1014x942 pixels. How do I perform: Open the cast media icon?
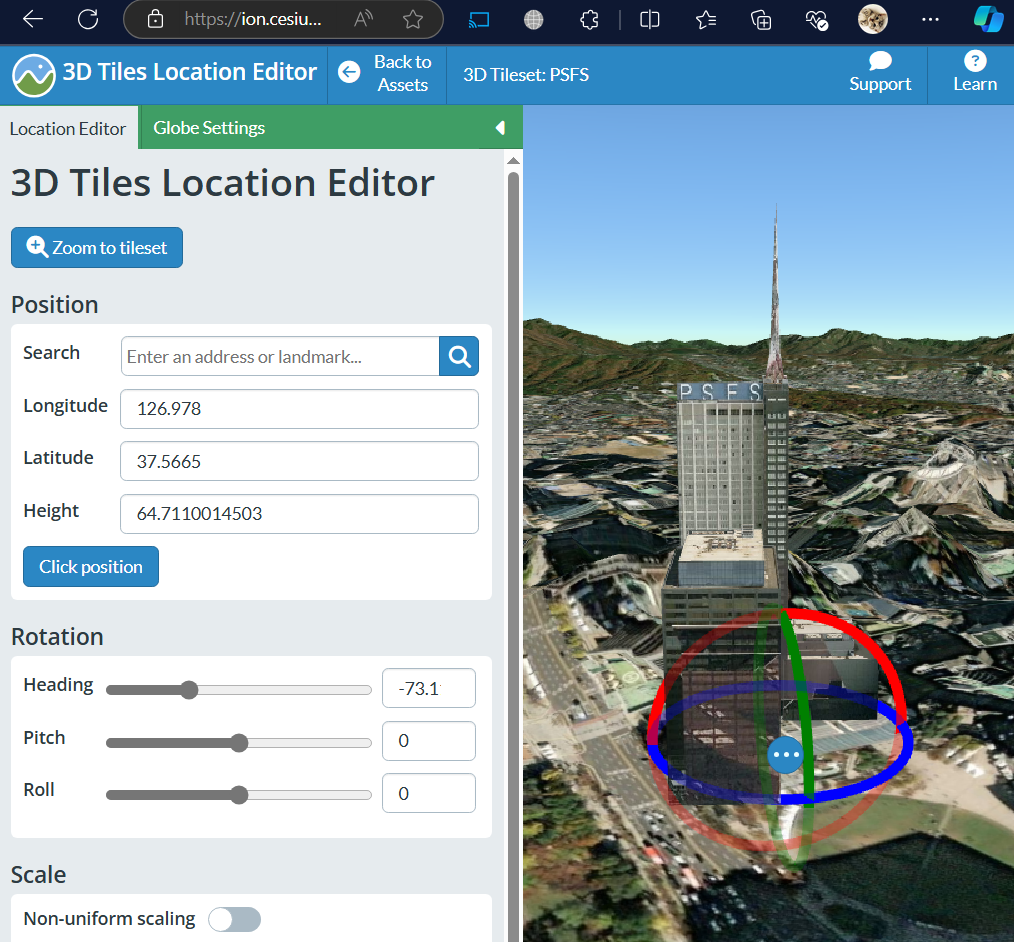pos(479,20)
